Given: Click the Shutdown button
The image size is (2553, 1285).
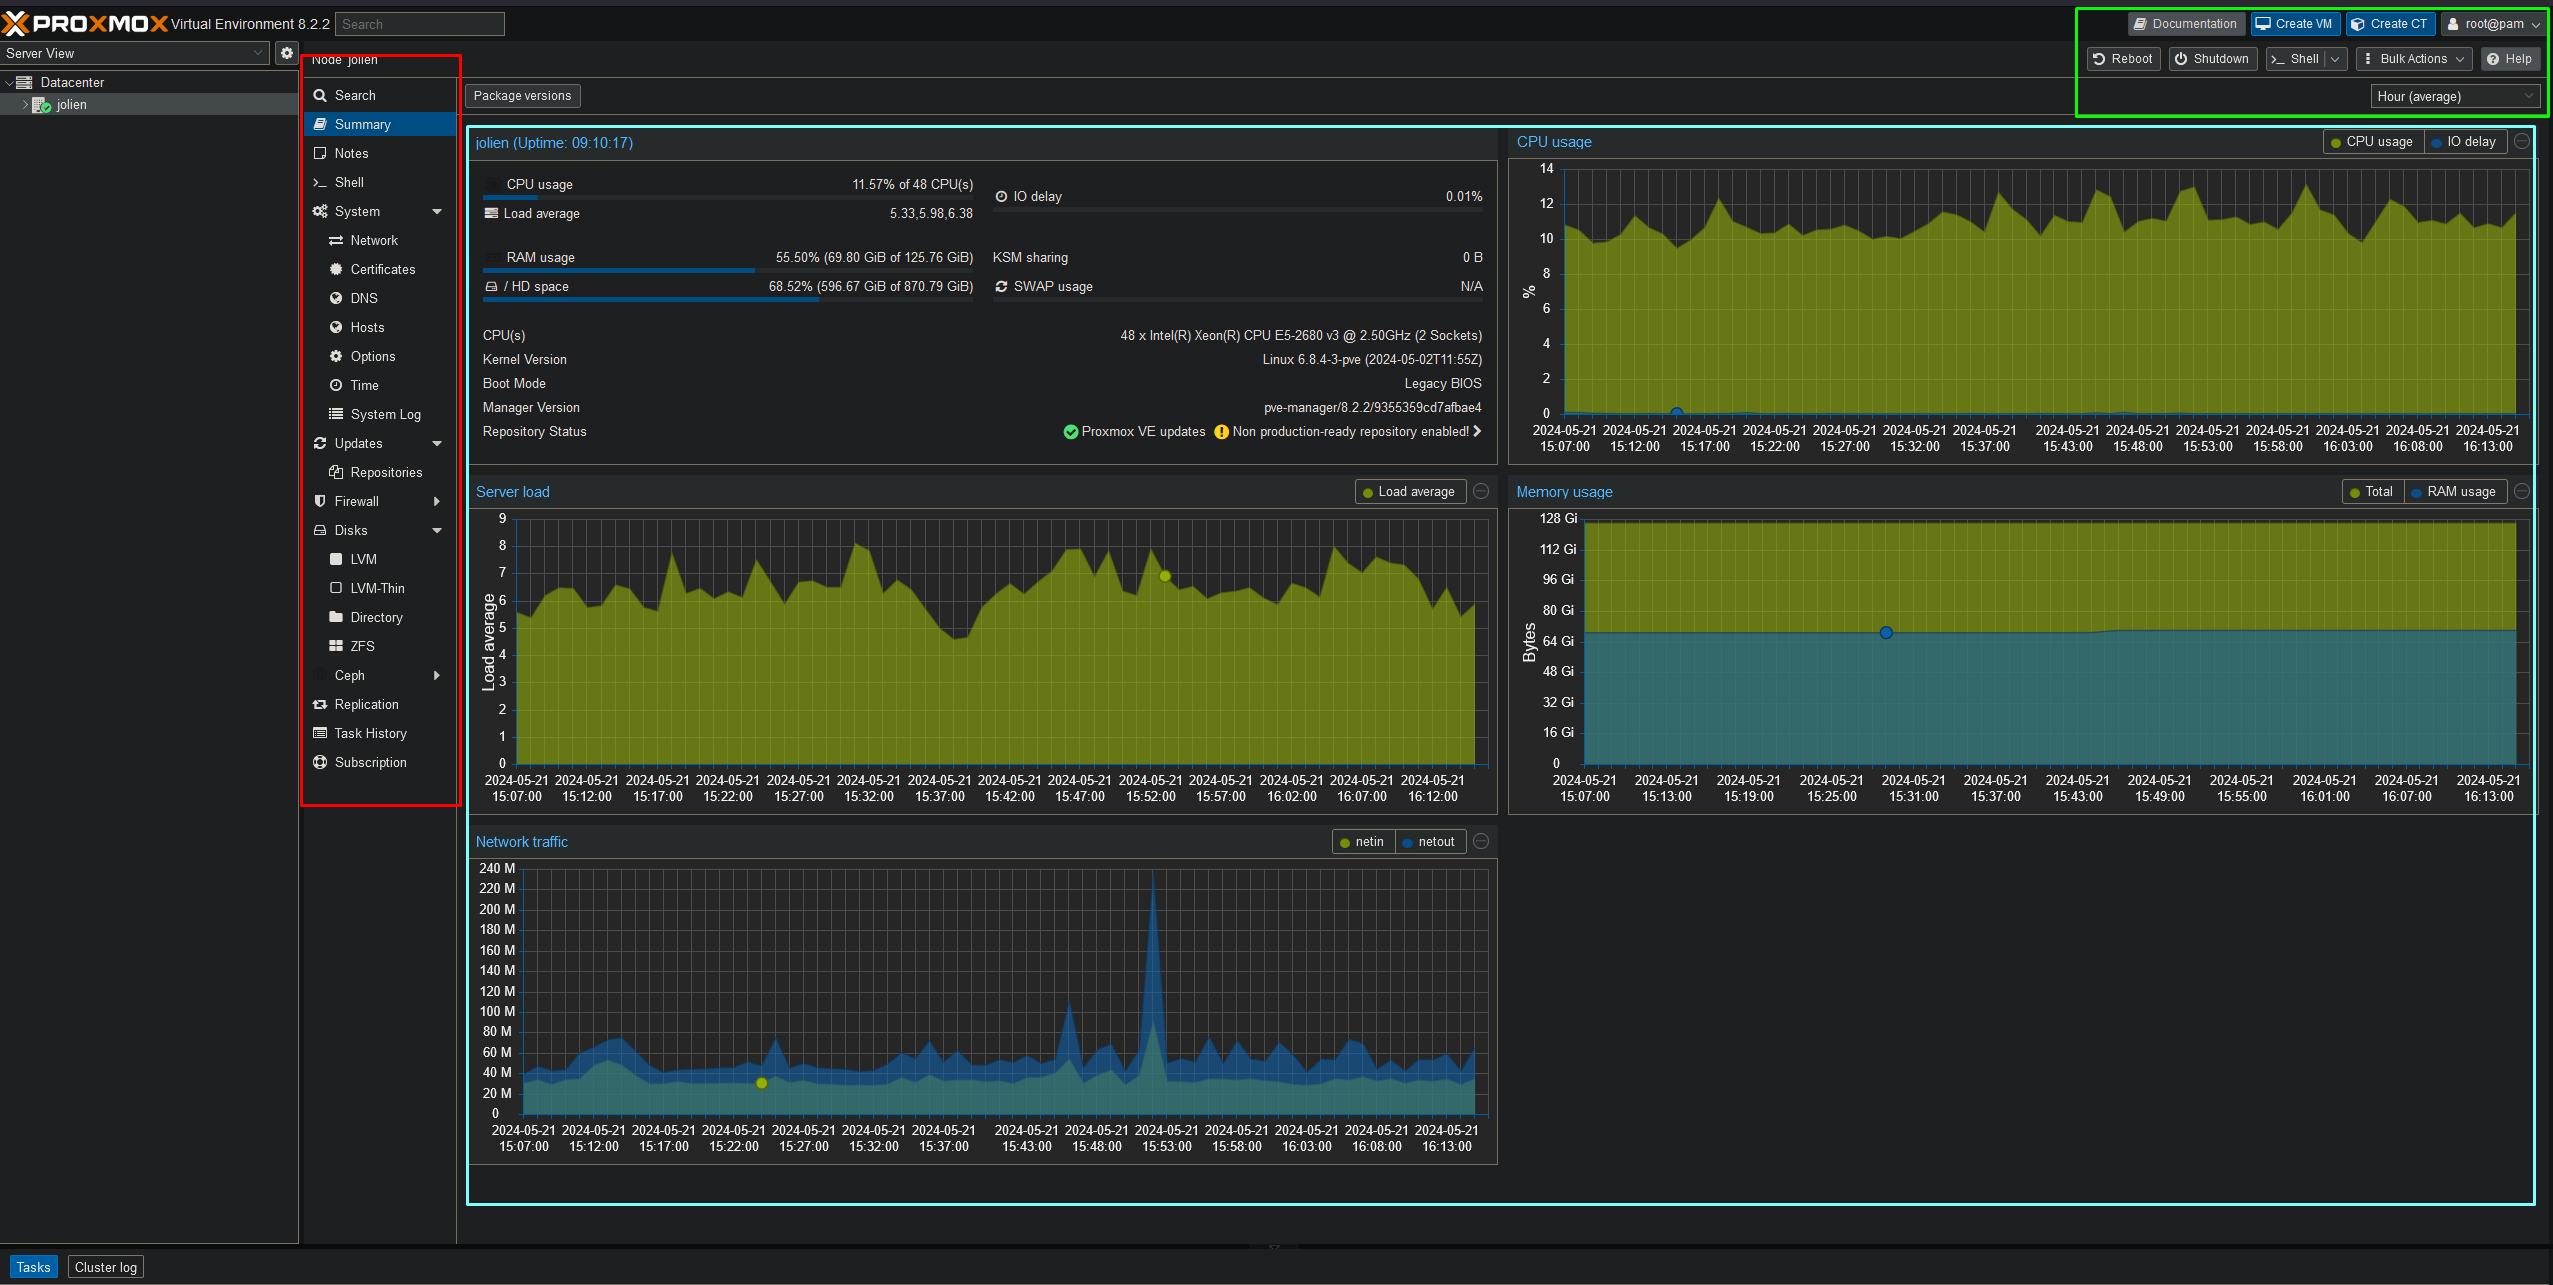Looking at the screenshot, I should pyautogui.click(x=2211, y=59).
